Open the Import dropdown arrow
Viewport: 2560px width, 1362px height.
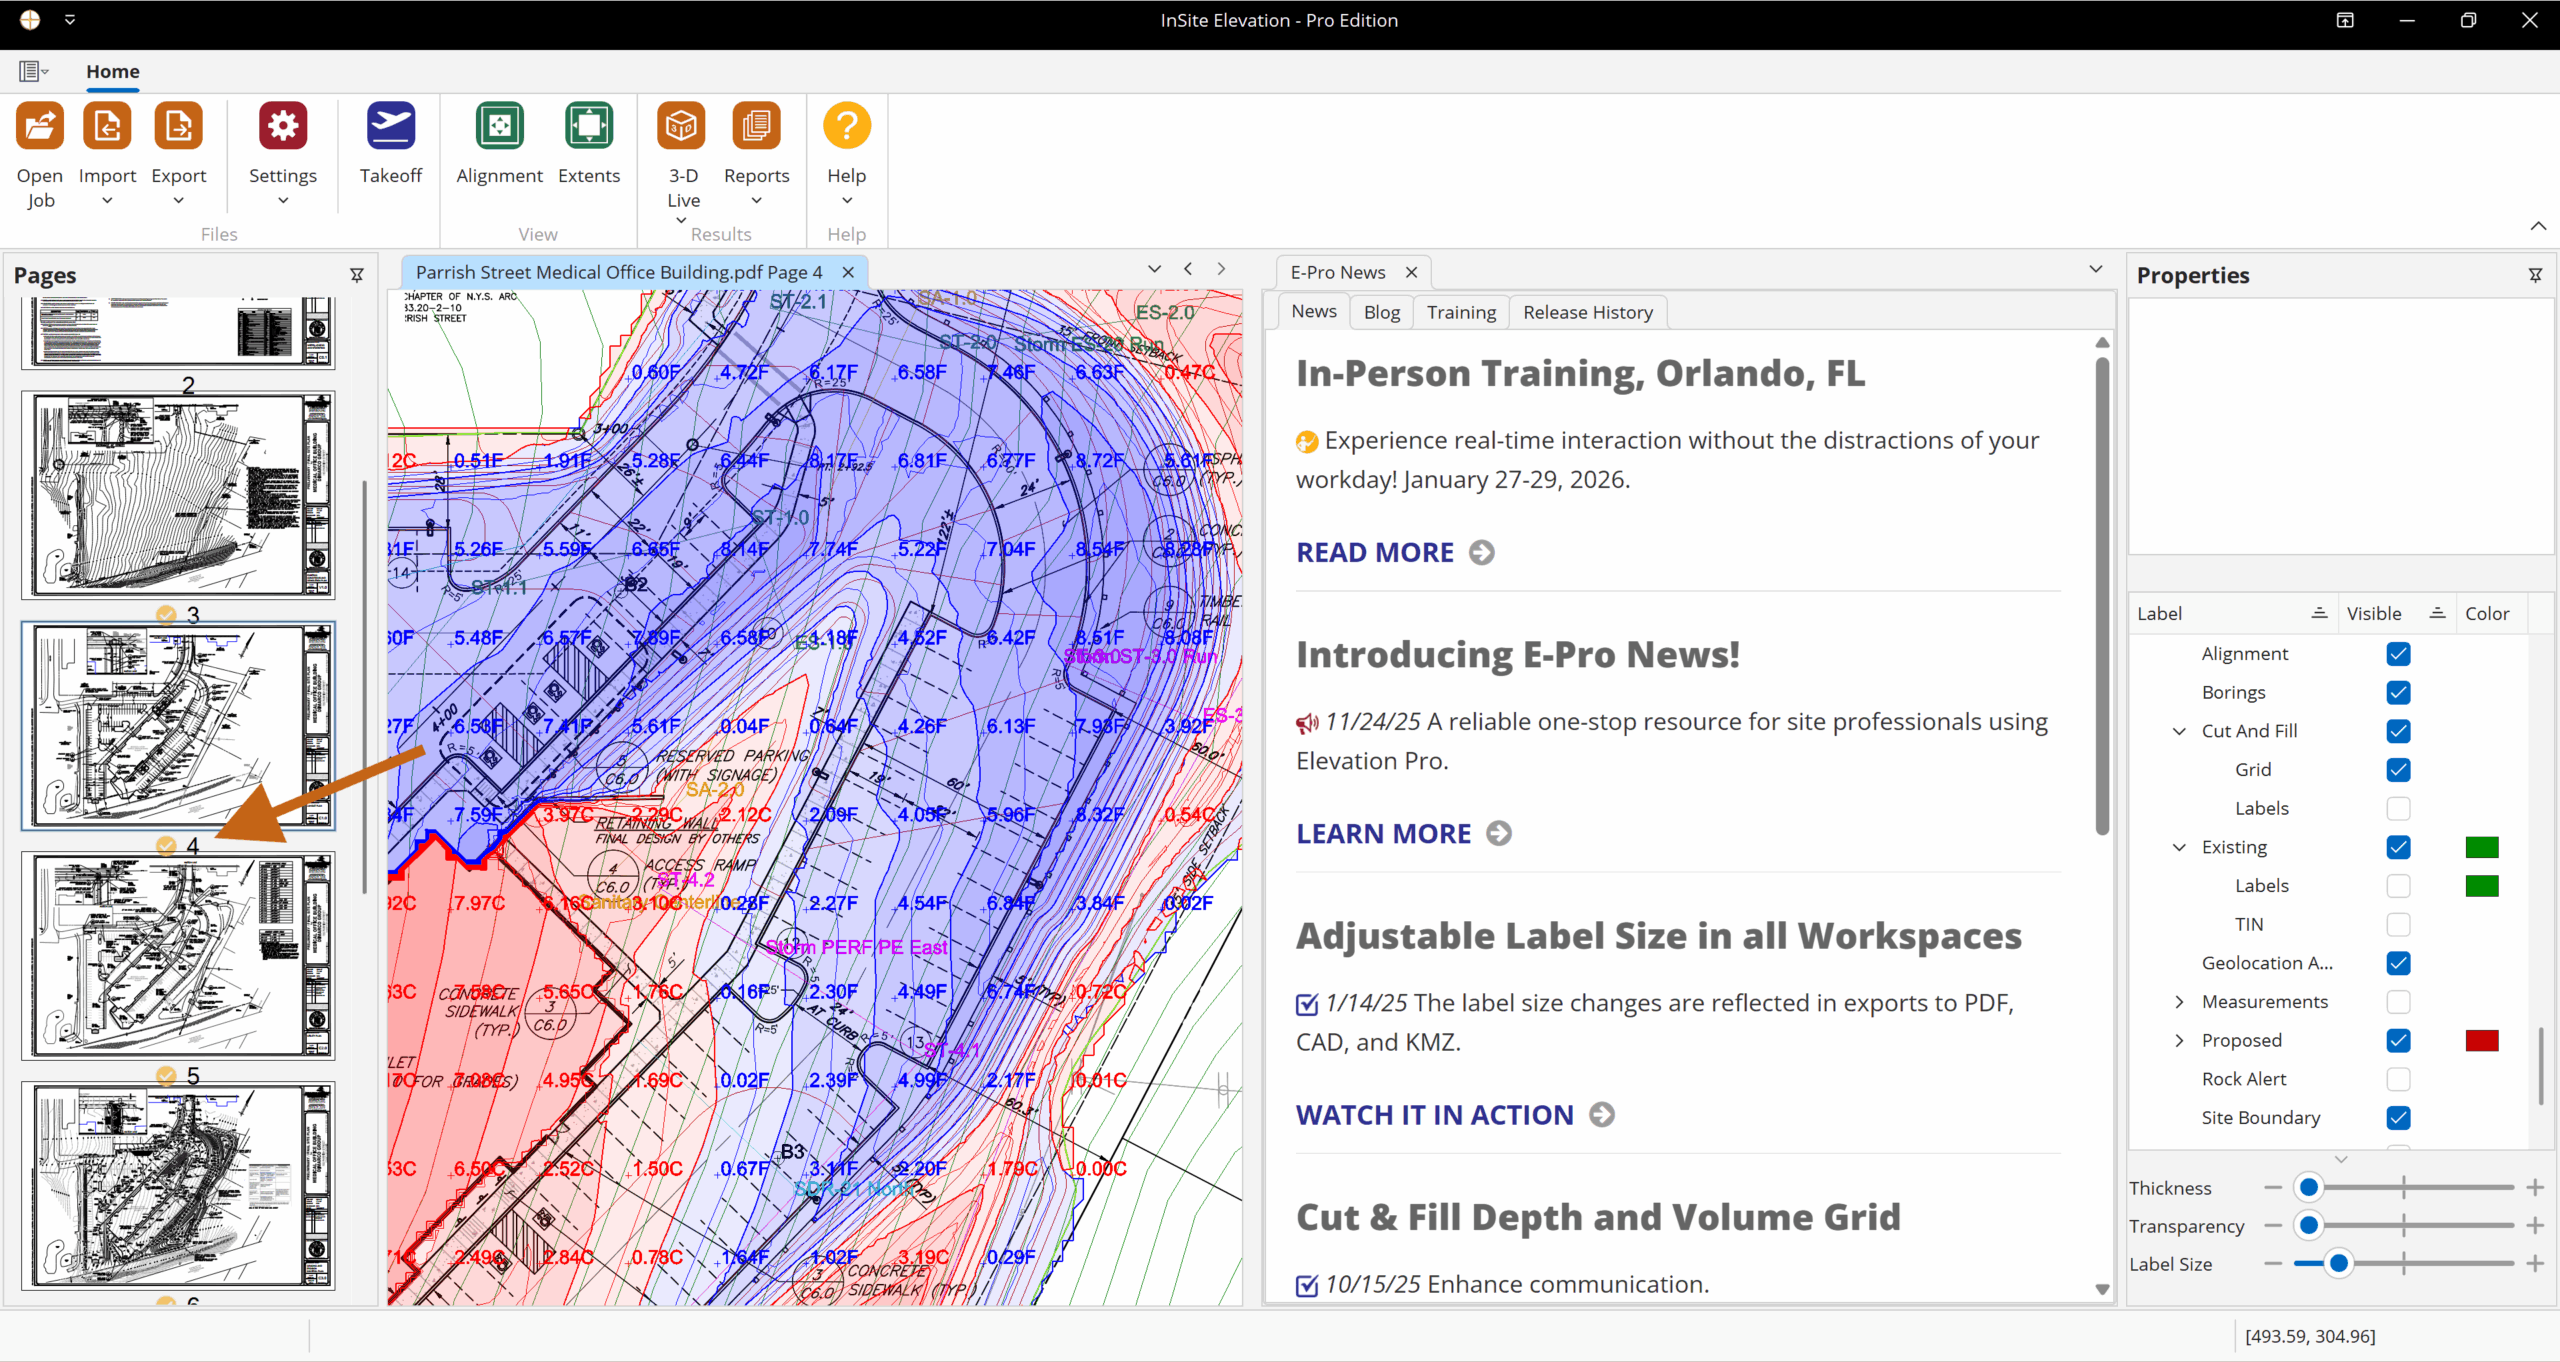(107, 201)
